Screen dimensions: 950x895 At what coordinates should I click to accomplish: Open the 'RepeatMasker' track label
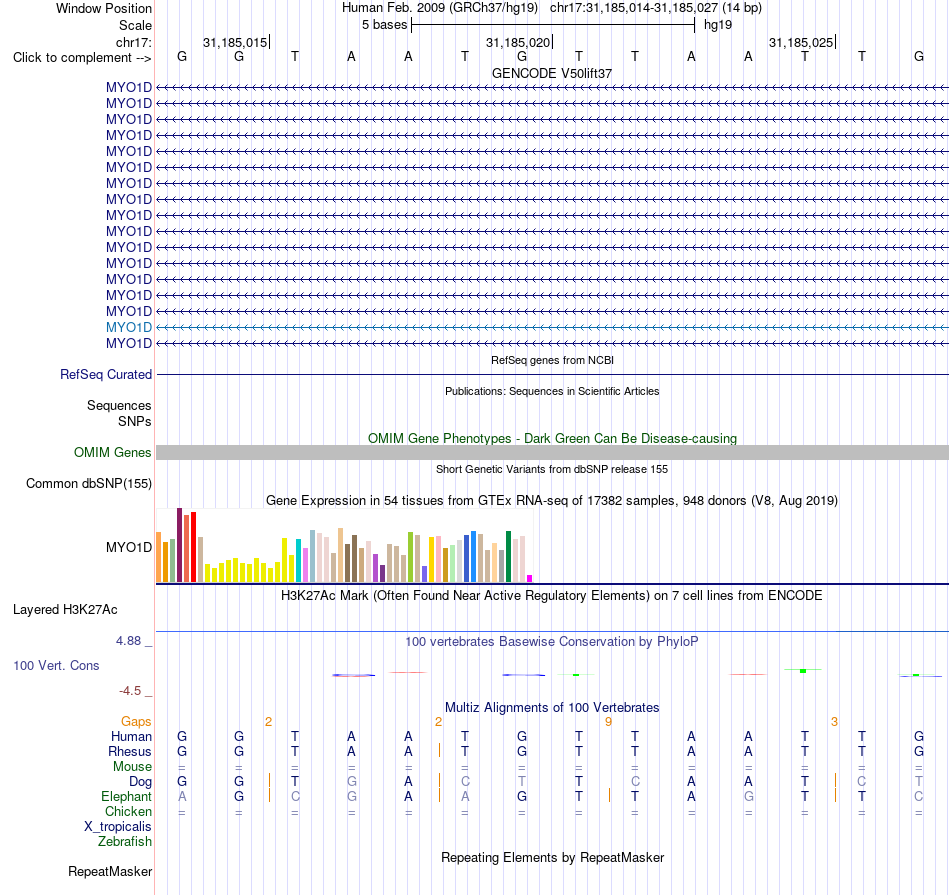click(x=110, y=871)
